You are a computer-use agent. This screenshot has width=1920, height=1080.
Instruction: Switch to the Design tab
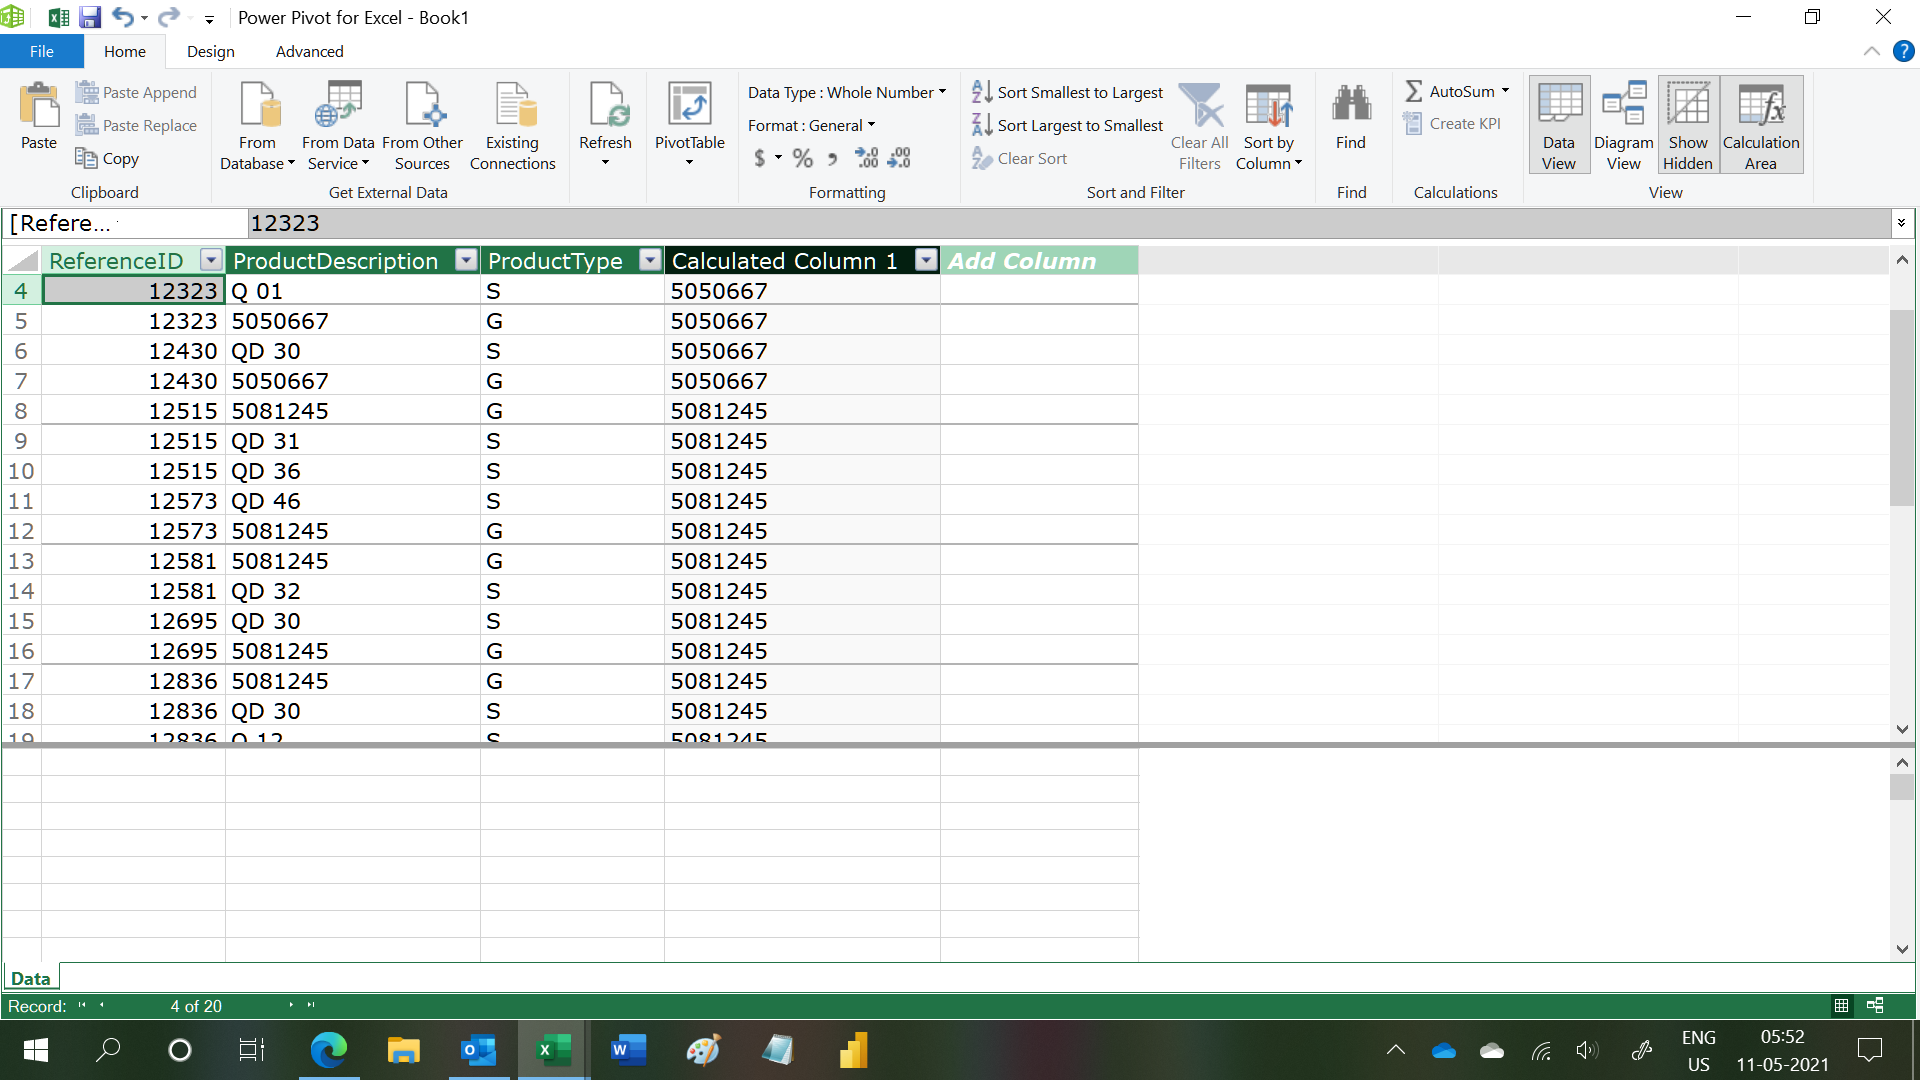click(210, 51)
